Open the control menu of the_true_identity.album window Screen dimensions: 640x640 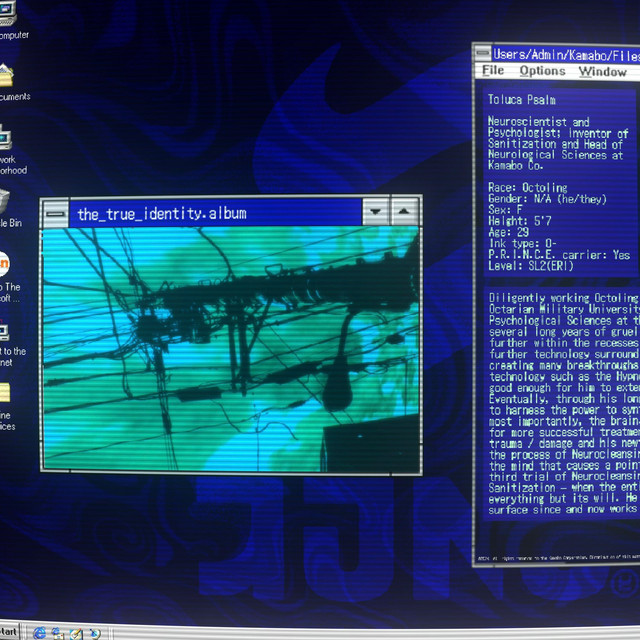click(x=56, y=213)
